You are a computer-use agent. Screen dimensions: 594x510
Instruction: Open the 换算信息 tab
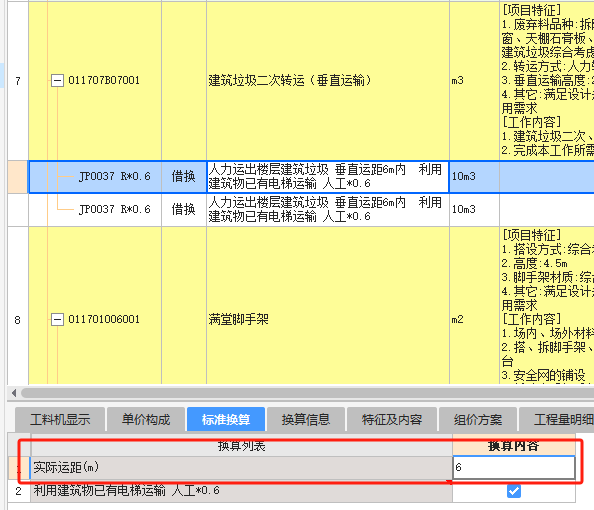tap(306, 419)
